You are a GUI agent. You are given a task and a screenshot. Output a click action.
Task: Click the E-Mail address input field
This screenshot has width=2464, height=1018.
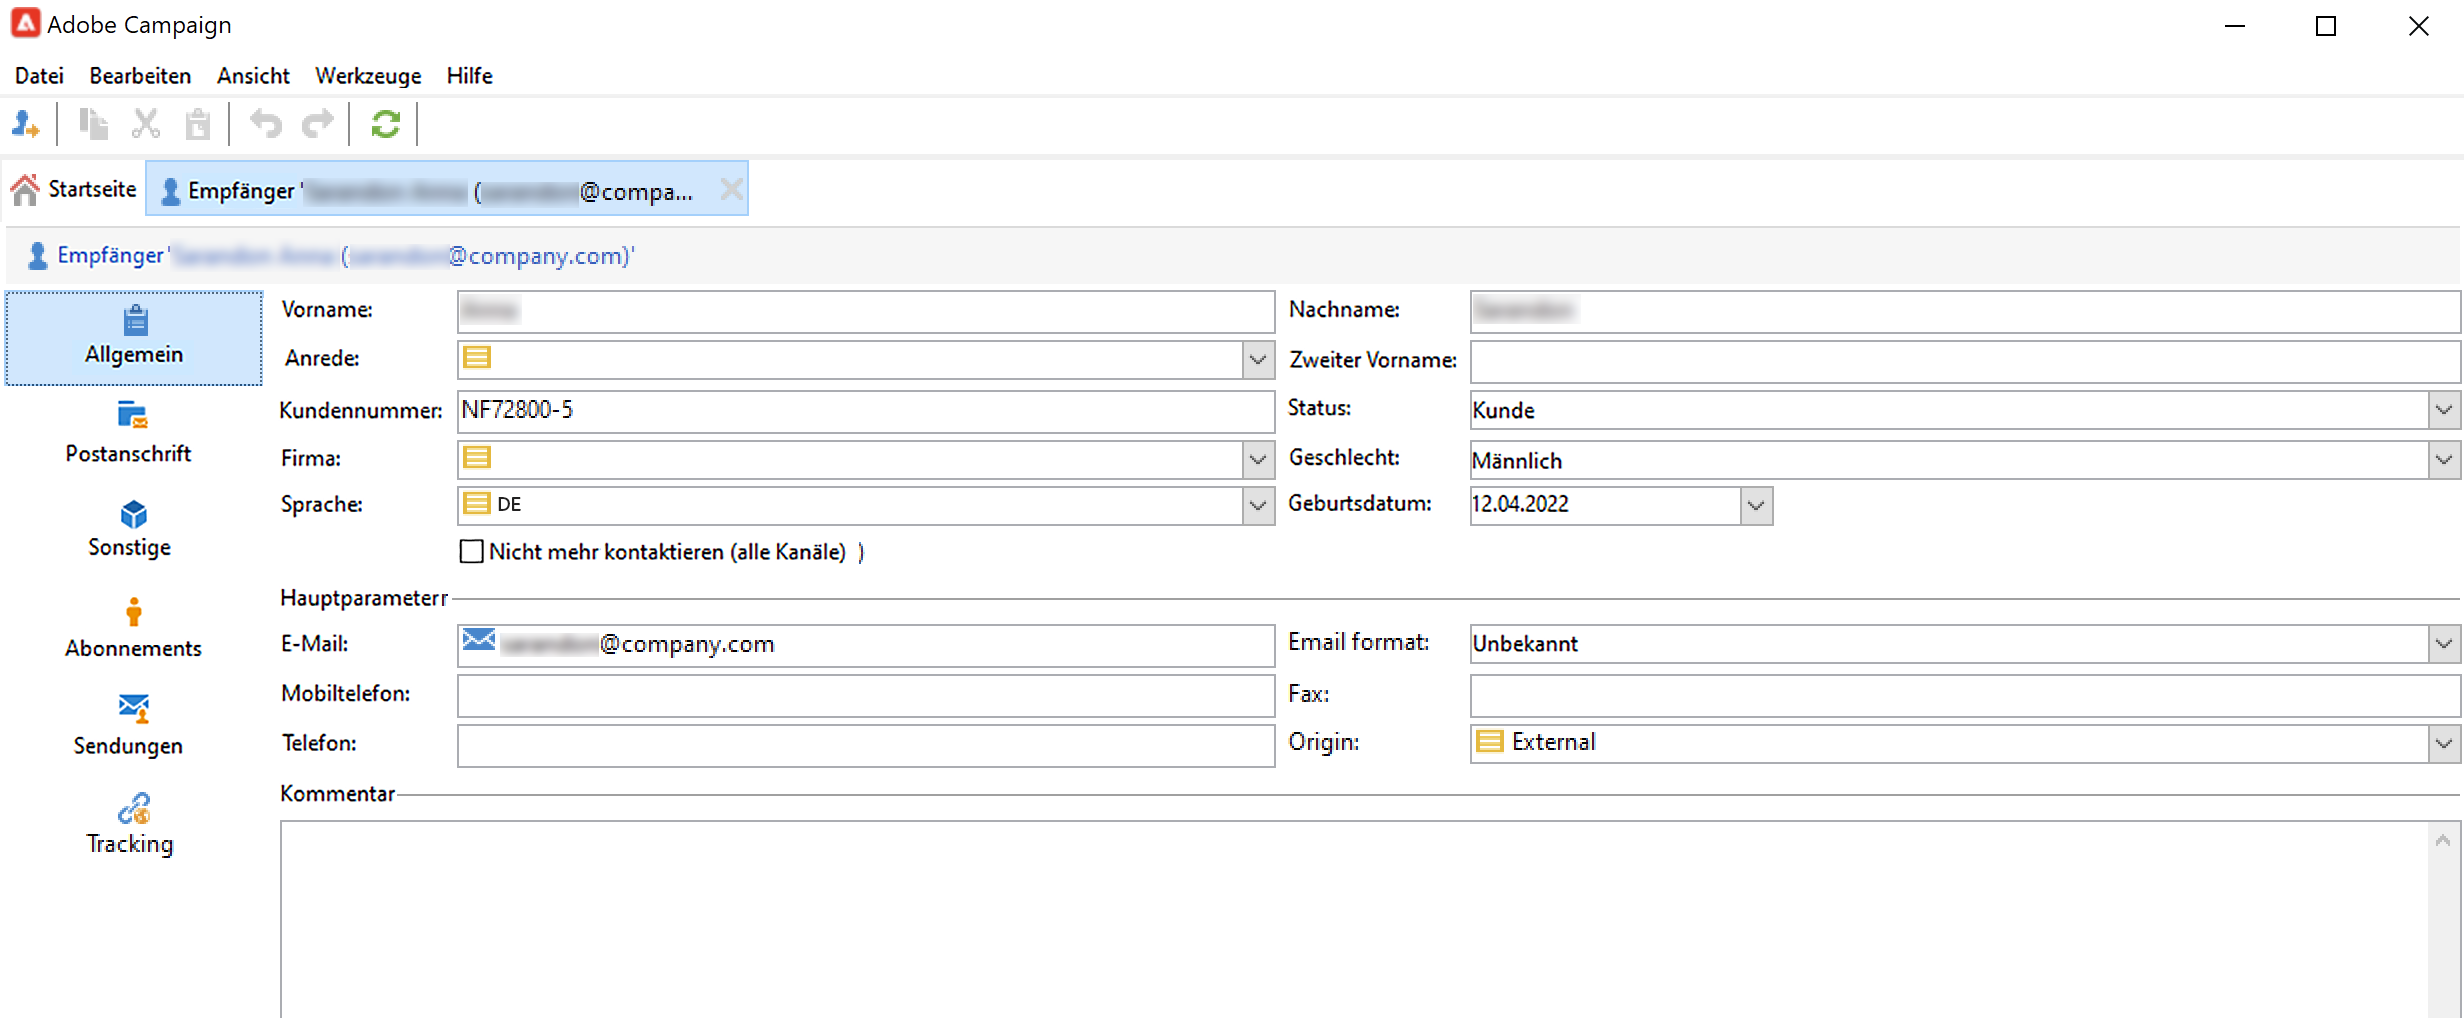click(x=866, y=646)
